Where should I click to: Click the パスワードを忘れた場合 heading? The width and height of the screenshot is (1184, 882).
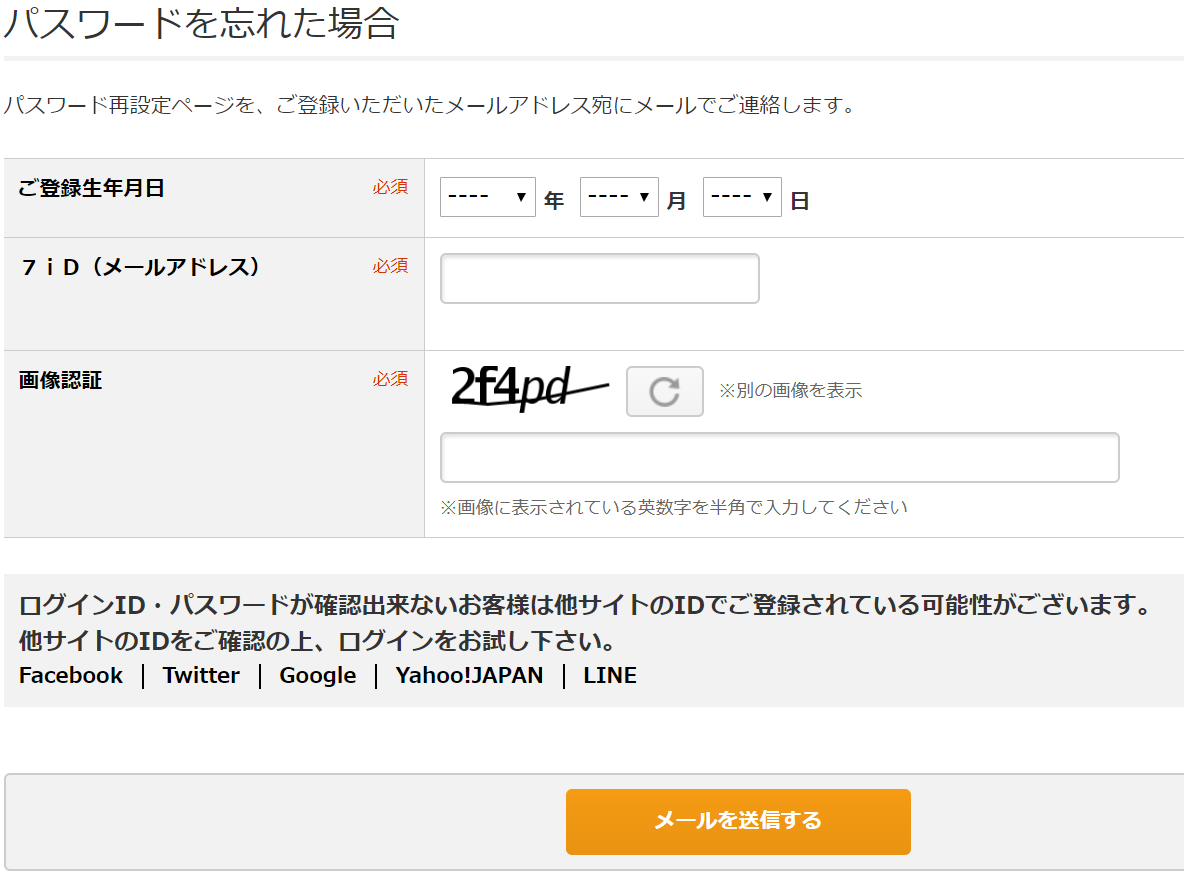pos(201,22)
